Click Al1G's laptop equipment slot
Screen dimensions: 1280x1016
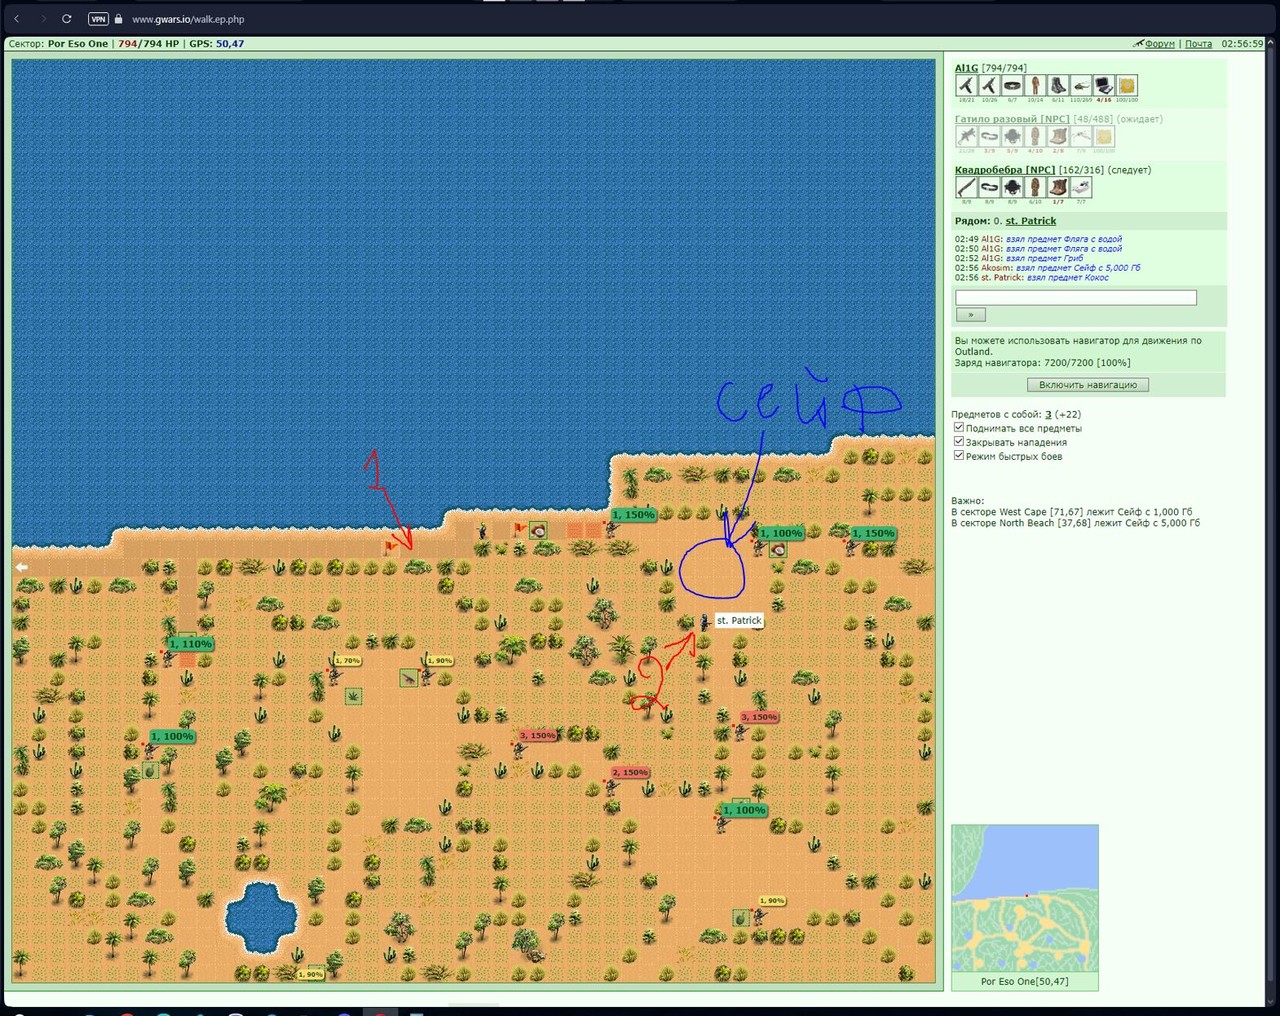[x=1104, y=86]
